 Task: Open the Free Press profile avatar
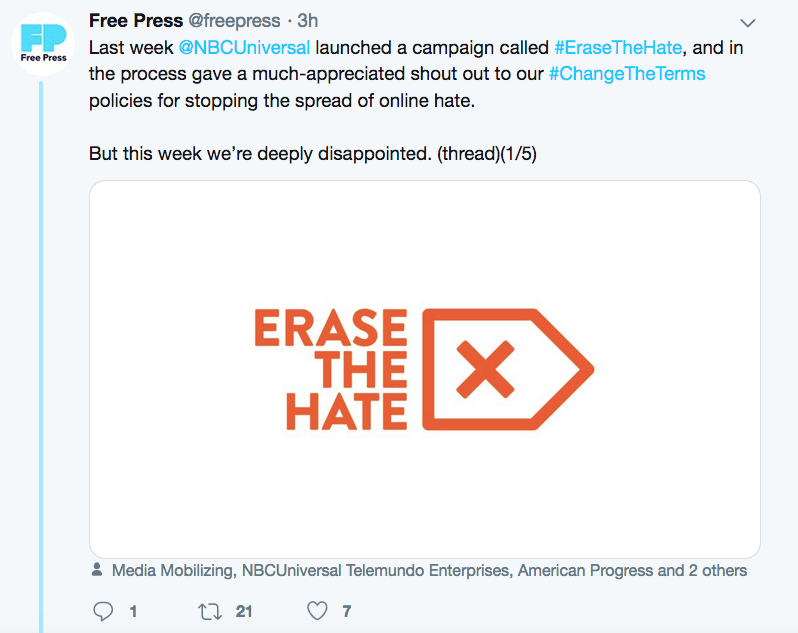point(43,44)
